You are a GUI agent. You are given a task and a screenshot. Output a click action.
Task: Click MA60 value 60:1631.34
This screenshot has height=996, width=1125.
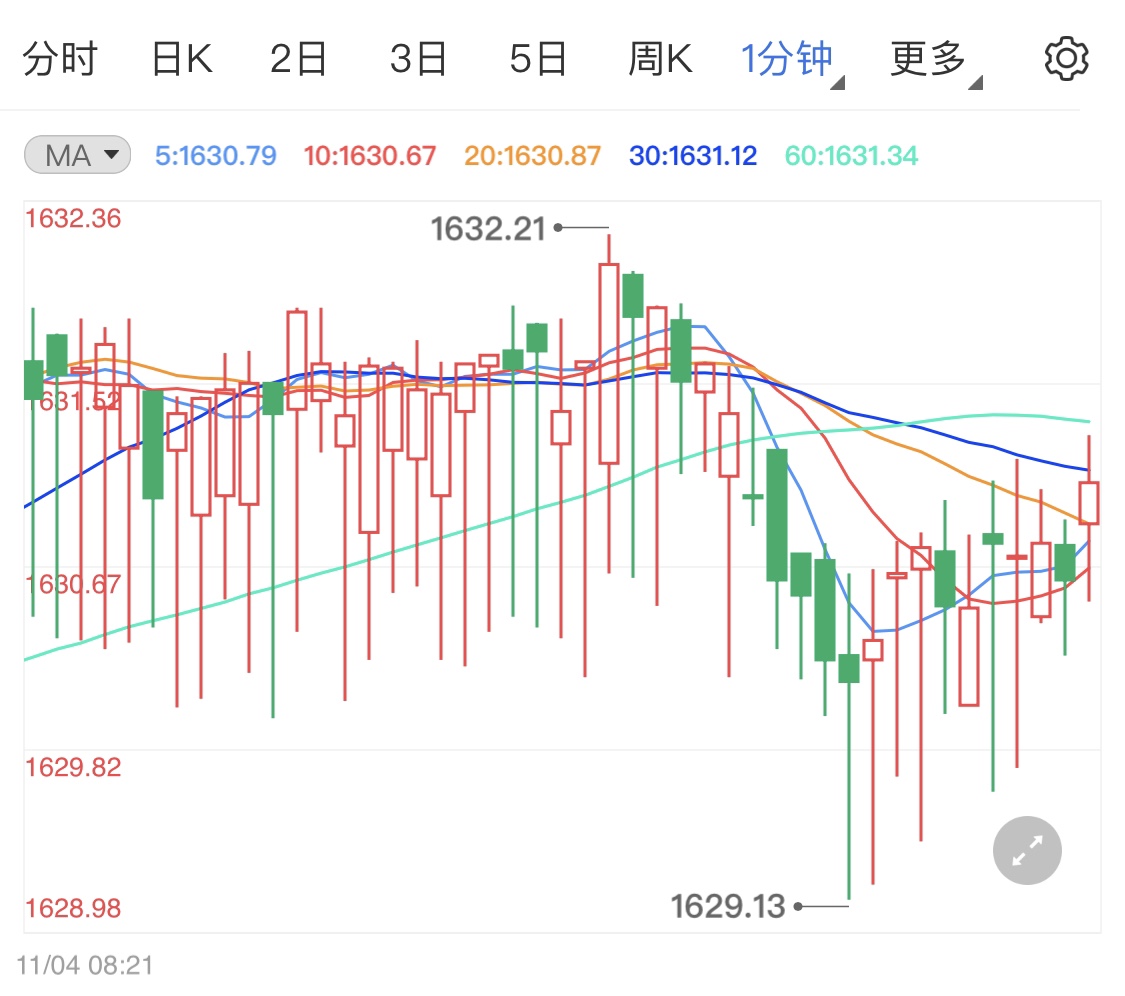pyautogui.click(x=851, y=156)
